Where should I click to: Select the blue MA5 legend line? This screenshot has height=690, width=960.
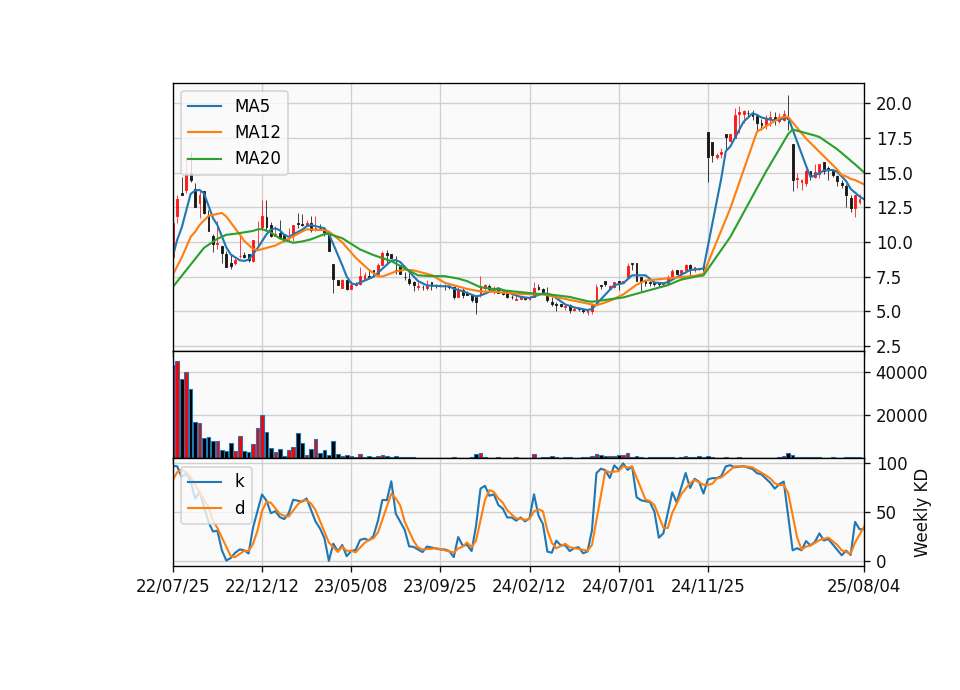(204, 107)
